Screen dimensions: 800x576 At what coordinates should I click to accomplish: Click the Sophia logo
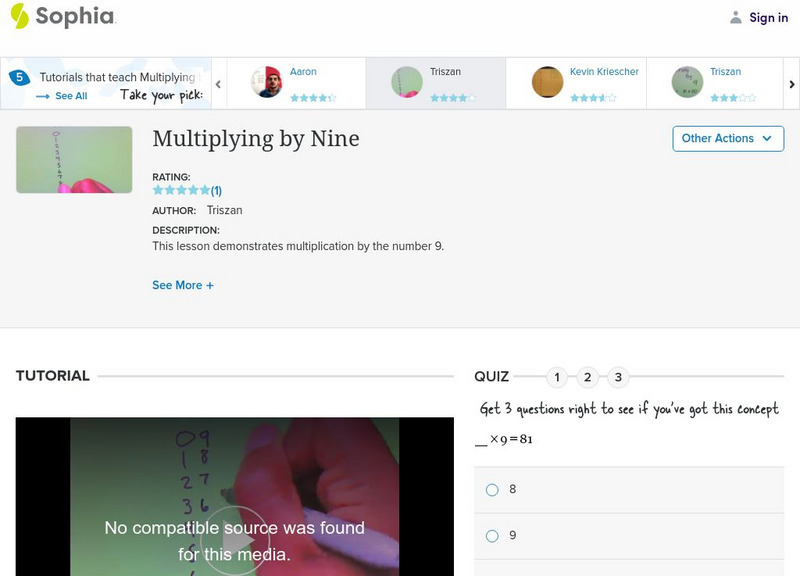pos(60,17)
